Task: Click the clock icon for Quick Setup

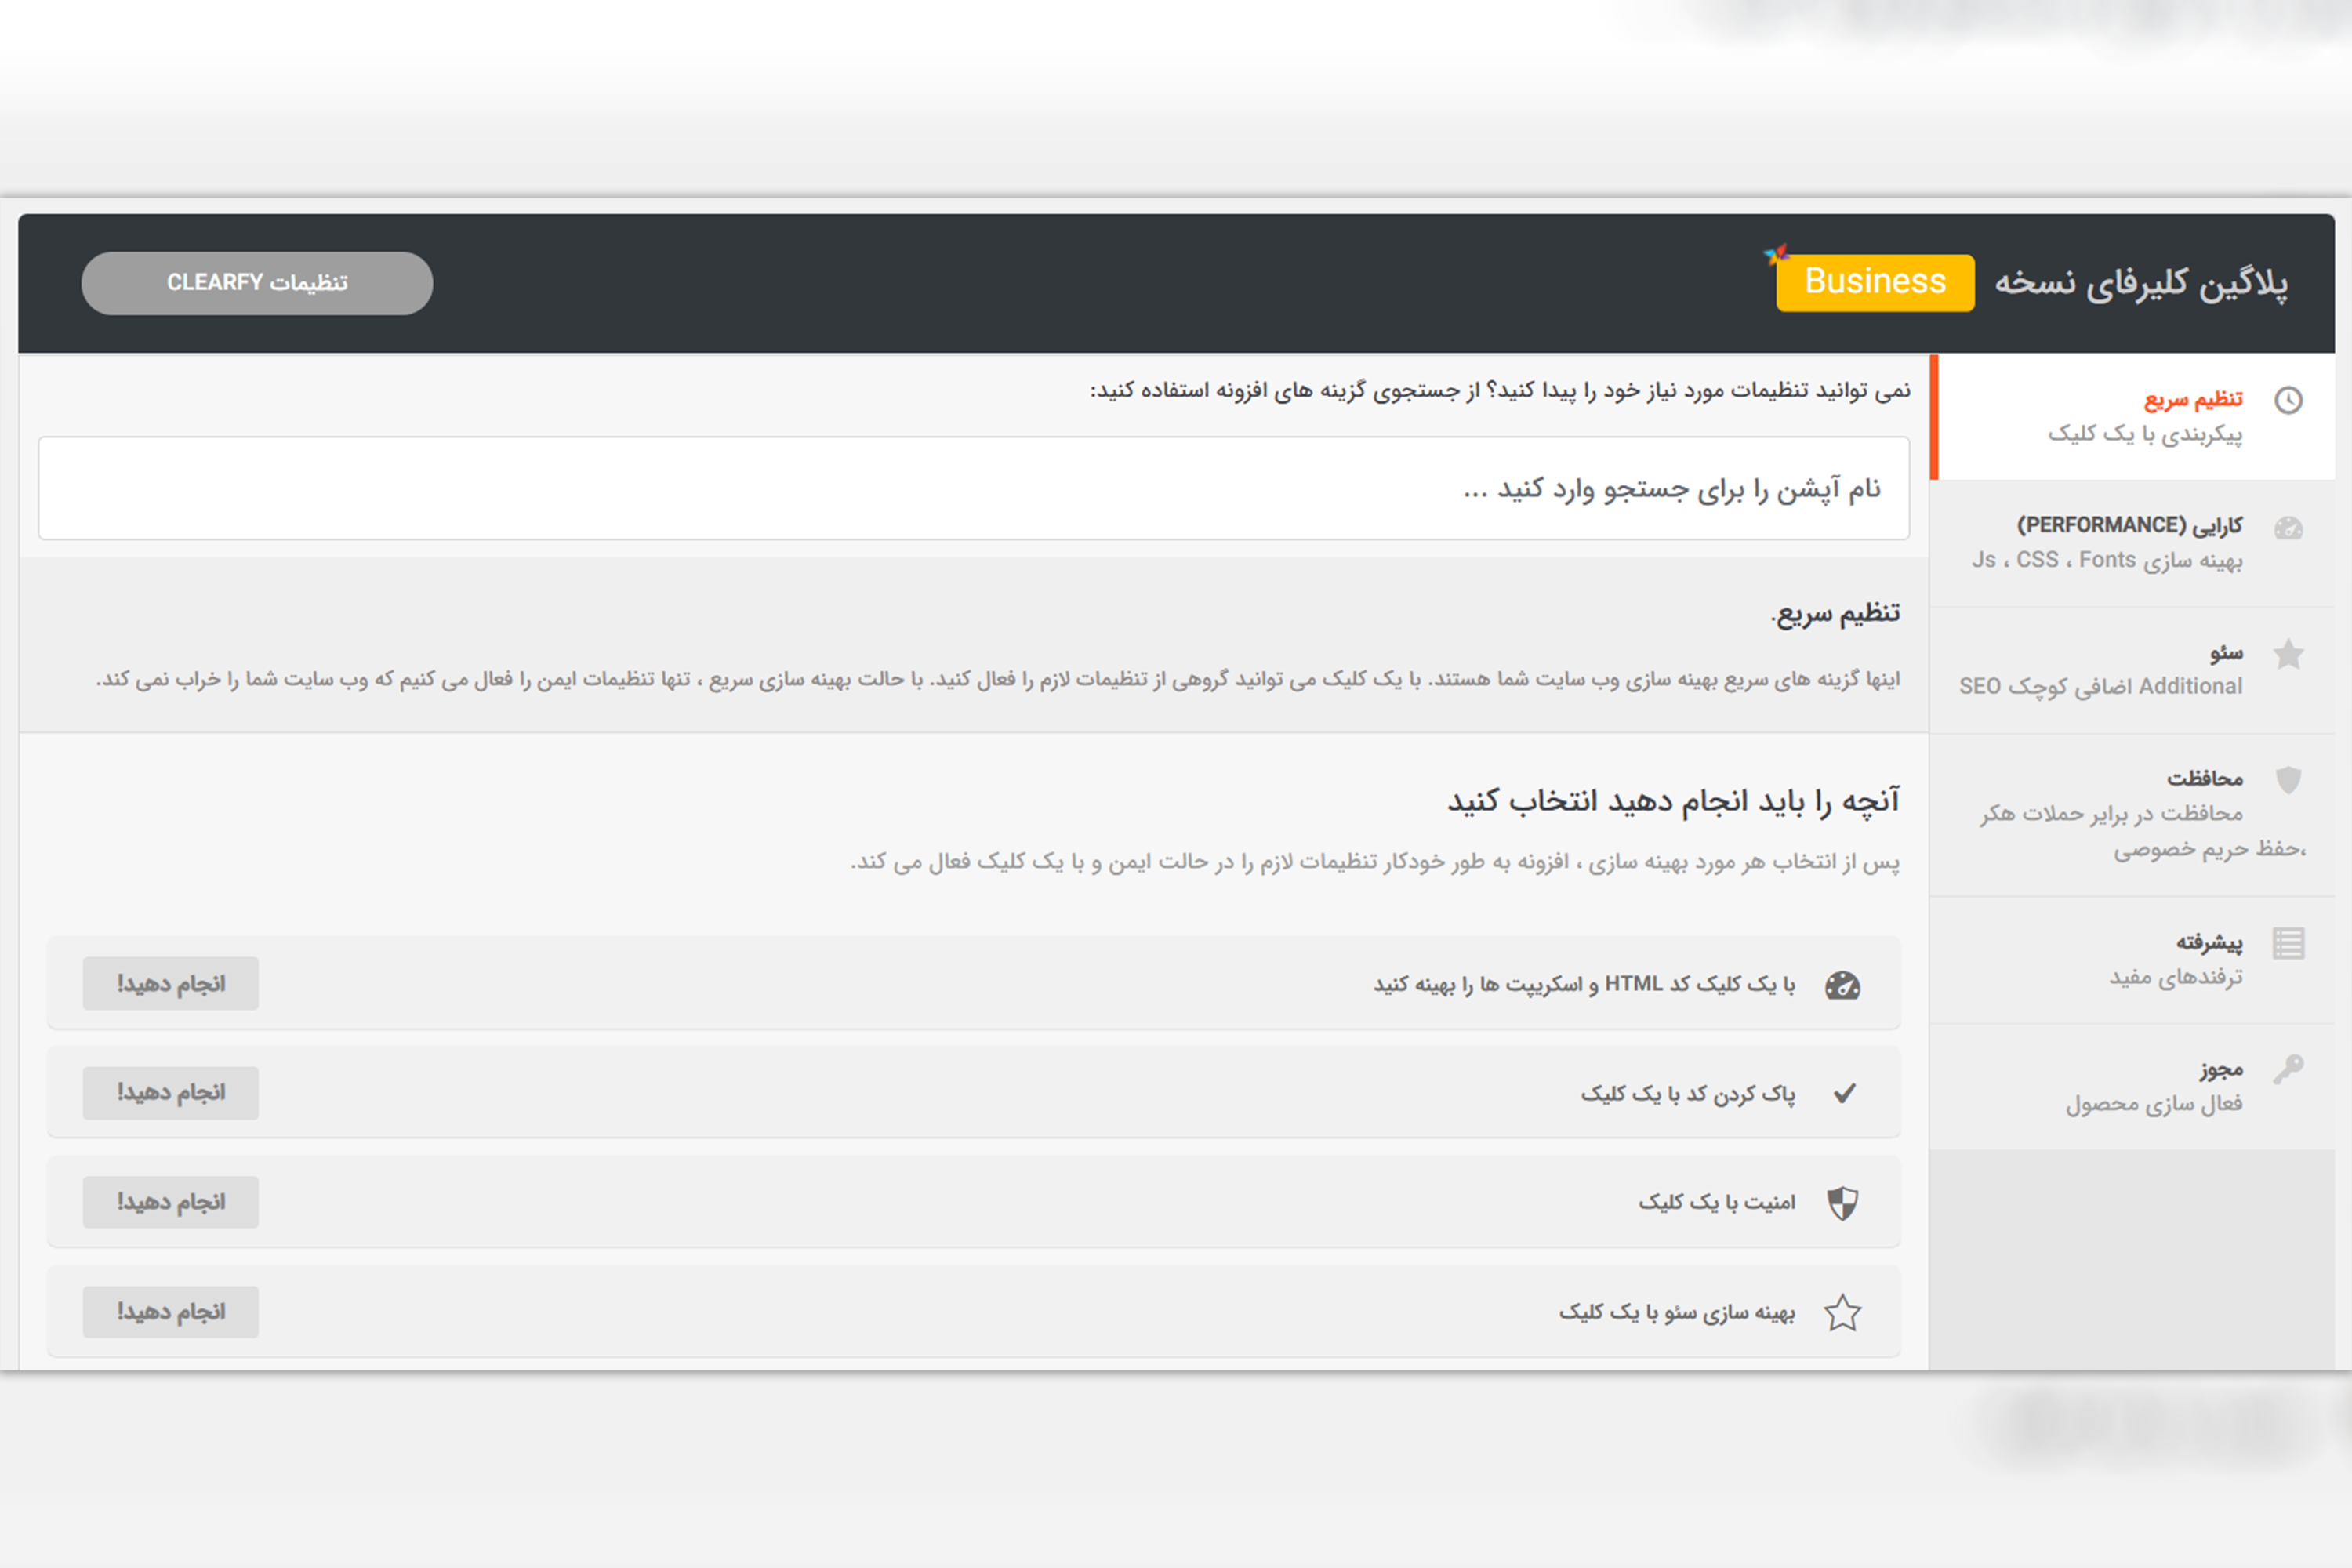Action: click(x=2288, y=400)
